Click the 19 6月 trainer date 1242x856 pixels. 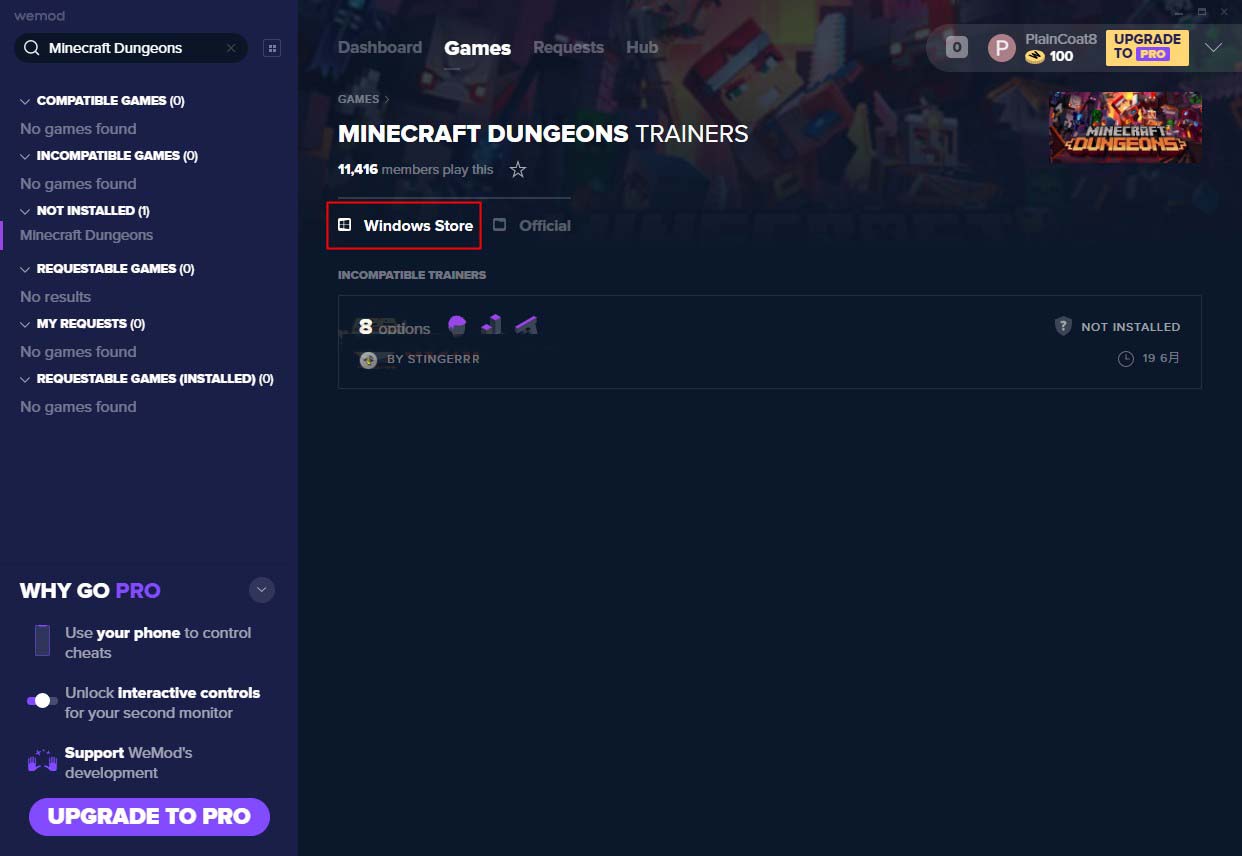[1161, 358]
